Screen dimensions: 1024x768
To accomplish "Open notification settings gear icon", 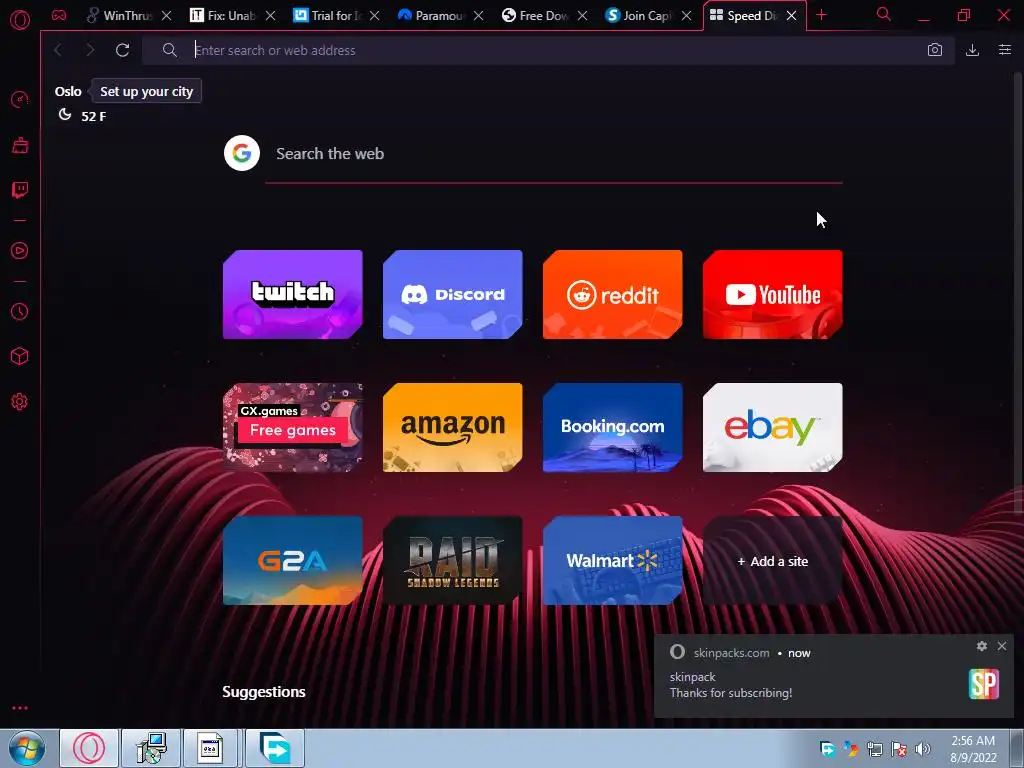I will [x=982, y=646].
